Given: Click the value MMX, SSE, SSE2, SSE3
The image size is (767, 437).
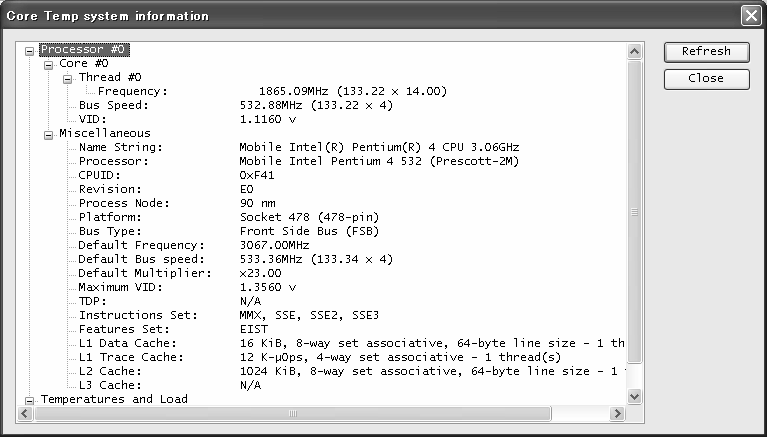Looking at the screenshot, I should [310, 315].
